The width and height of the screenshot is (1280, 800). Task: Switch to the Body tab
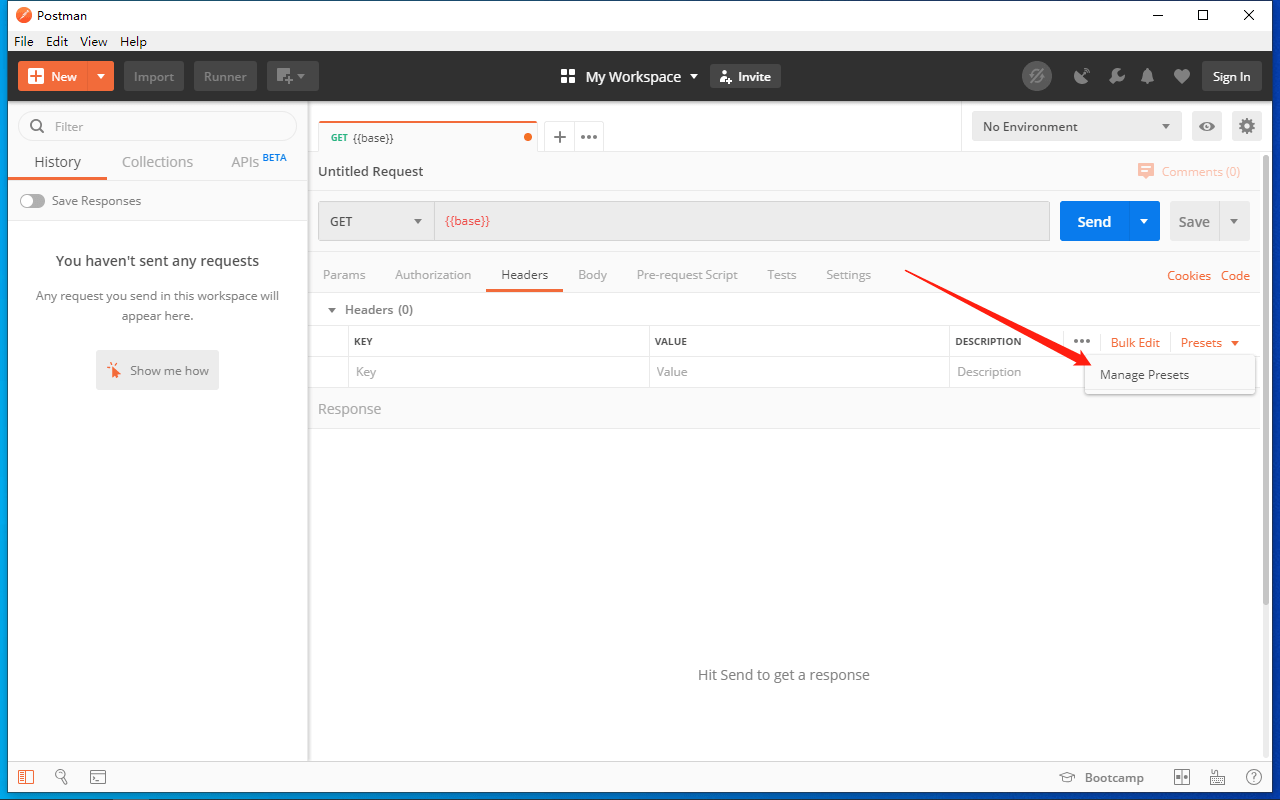592,275
